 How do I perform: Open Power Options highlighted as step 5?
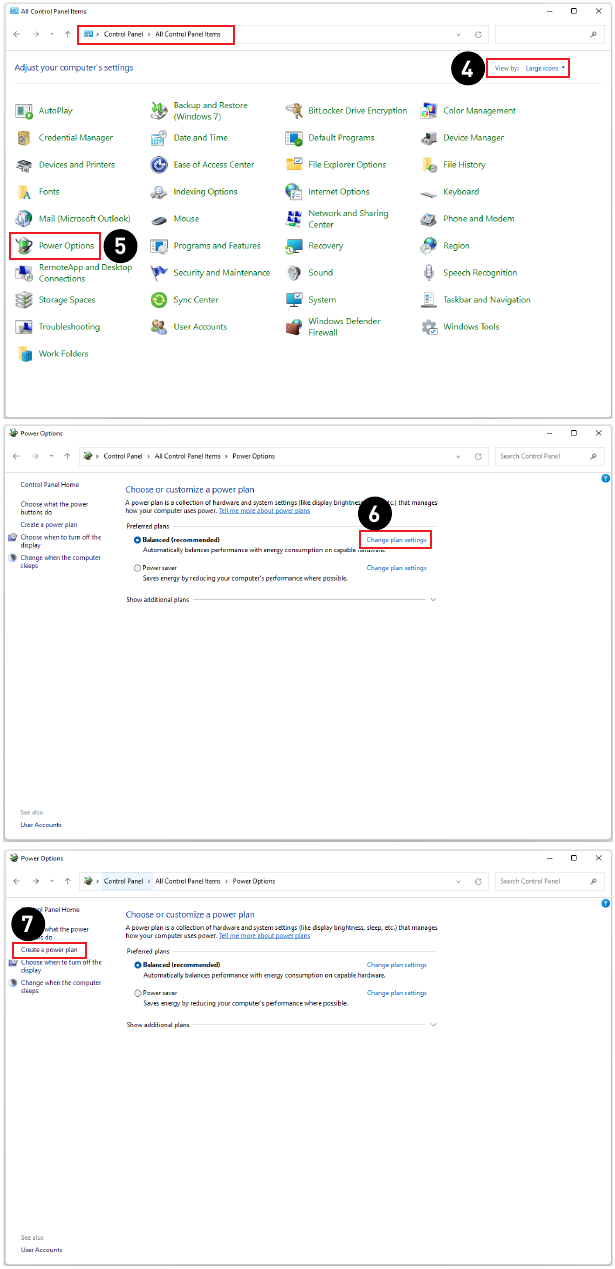coord(66,246)
